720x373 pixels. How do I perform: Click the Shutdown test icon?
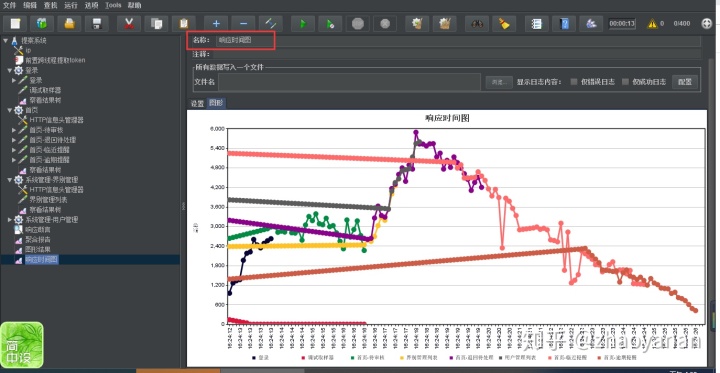point(385,23)
